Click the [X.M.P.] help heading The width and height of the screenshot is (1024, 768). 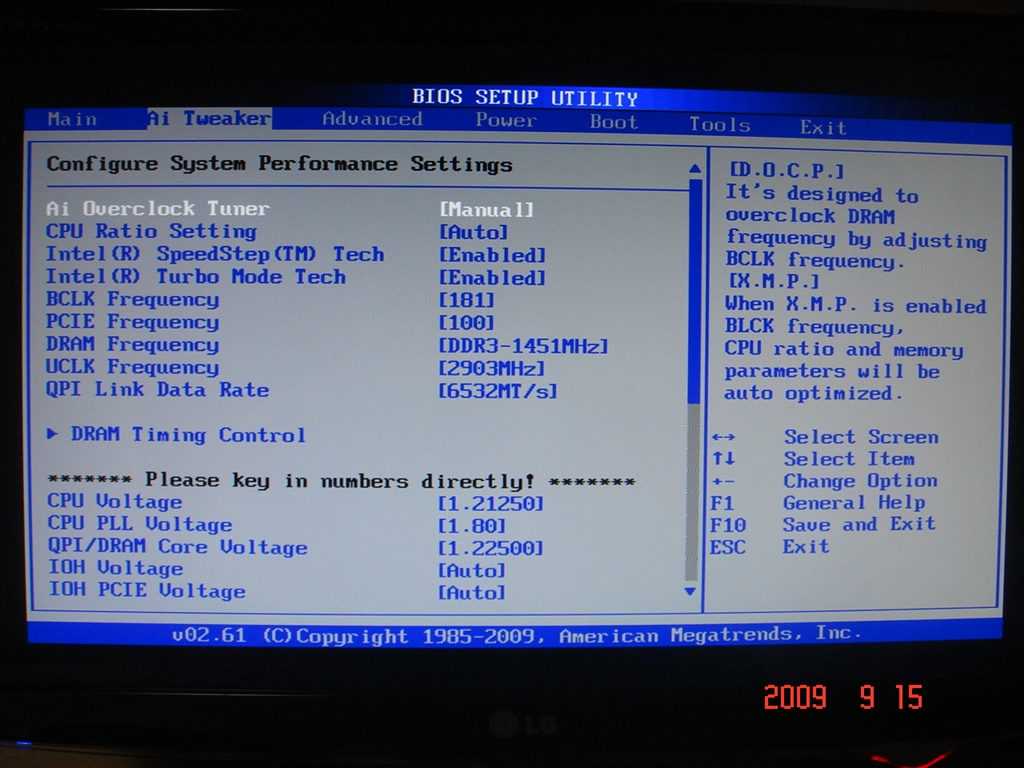773,281
